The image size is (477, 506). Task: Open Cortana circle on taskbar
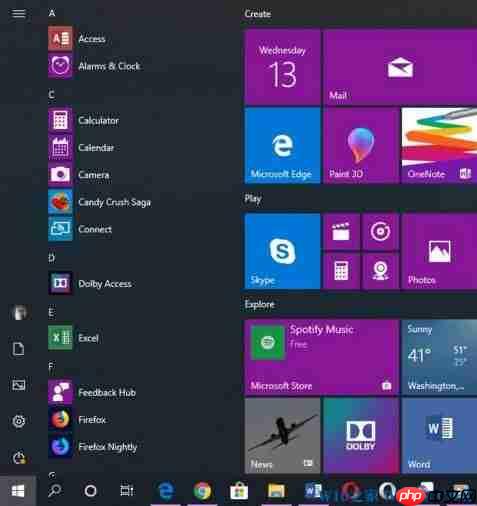[90, 491]
